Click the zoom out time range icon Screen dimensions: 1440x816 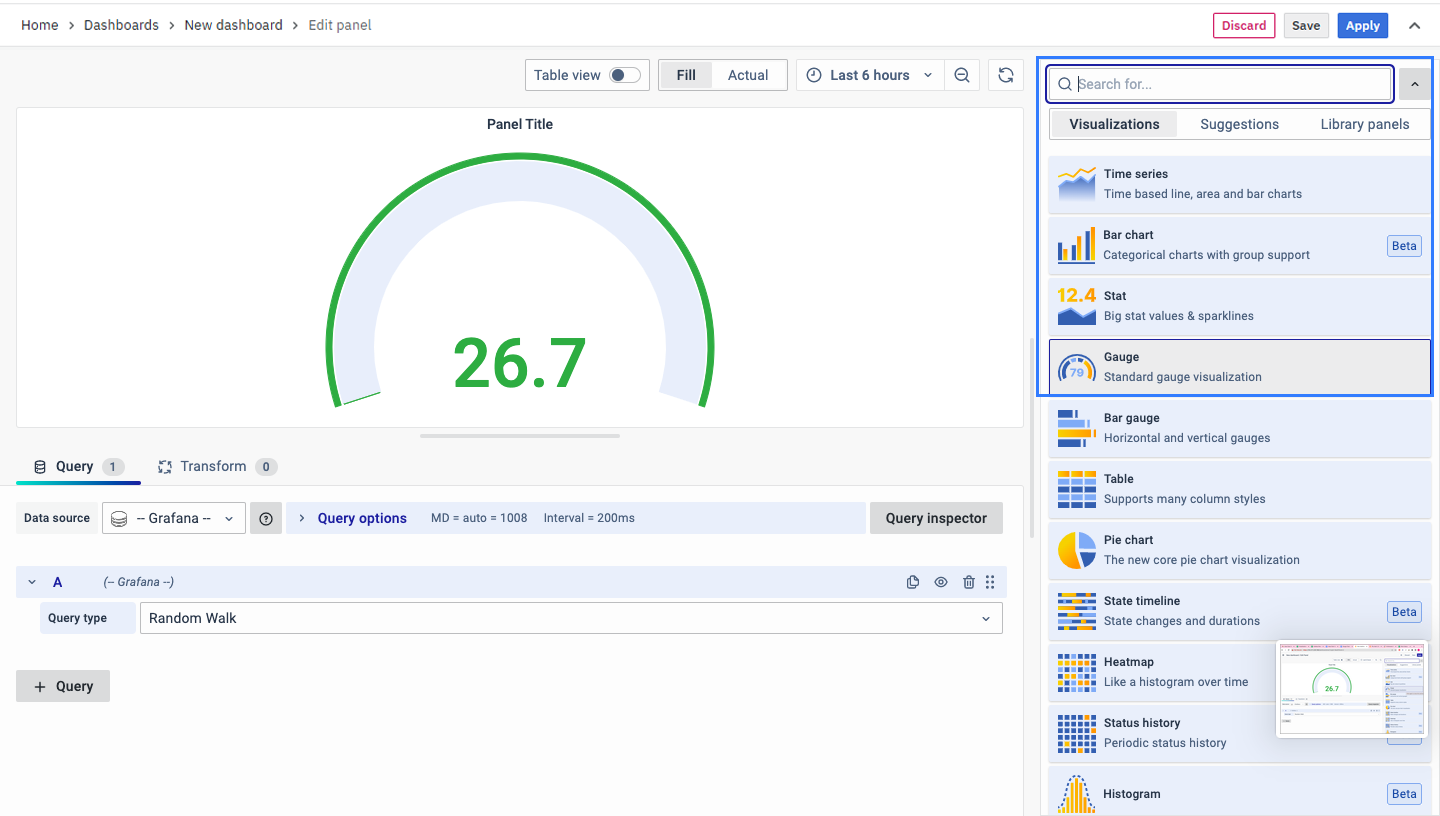pos(962,75)
